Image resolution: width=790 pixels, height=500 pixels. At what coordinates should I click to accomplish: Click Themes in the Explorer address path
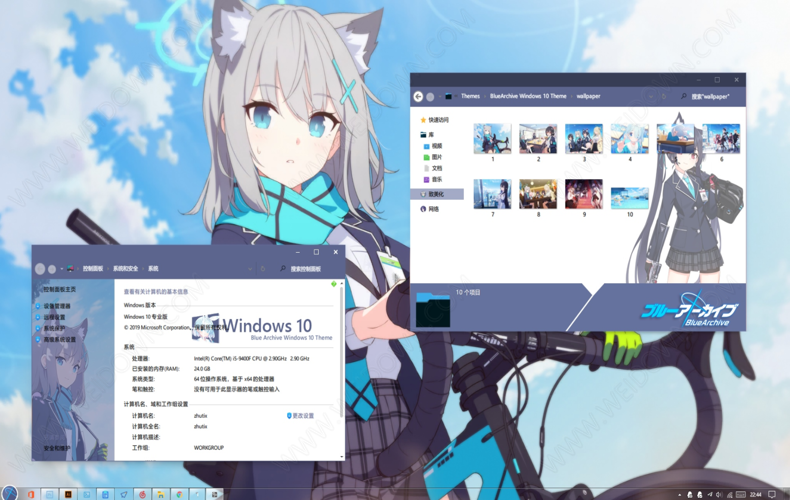pyautogui.click(x=470, y=96)
